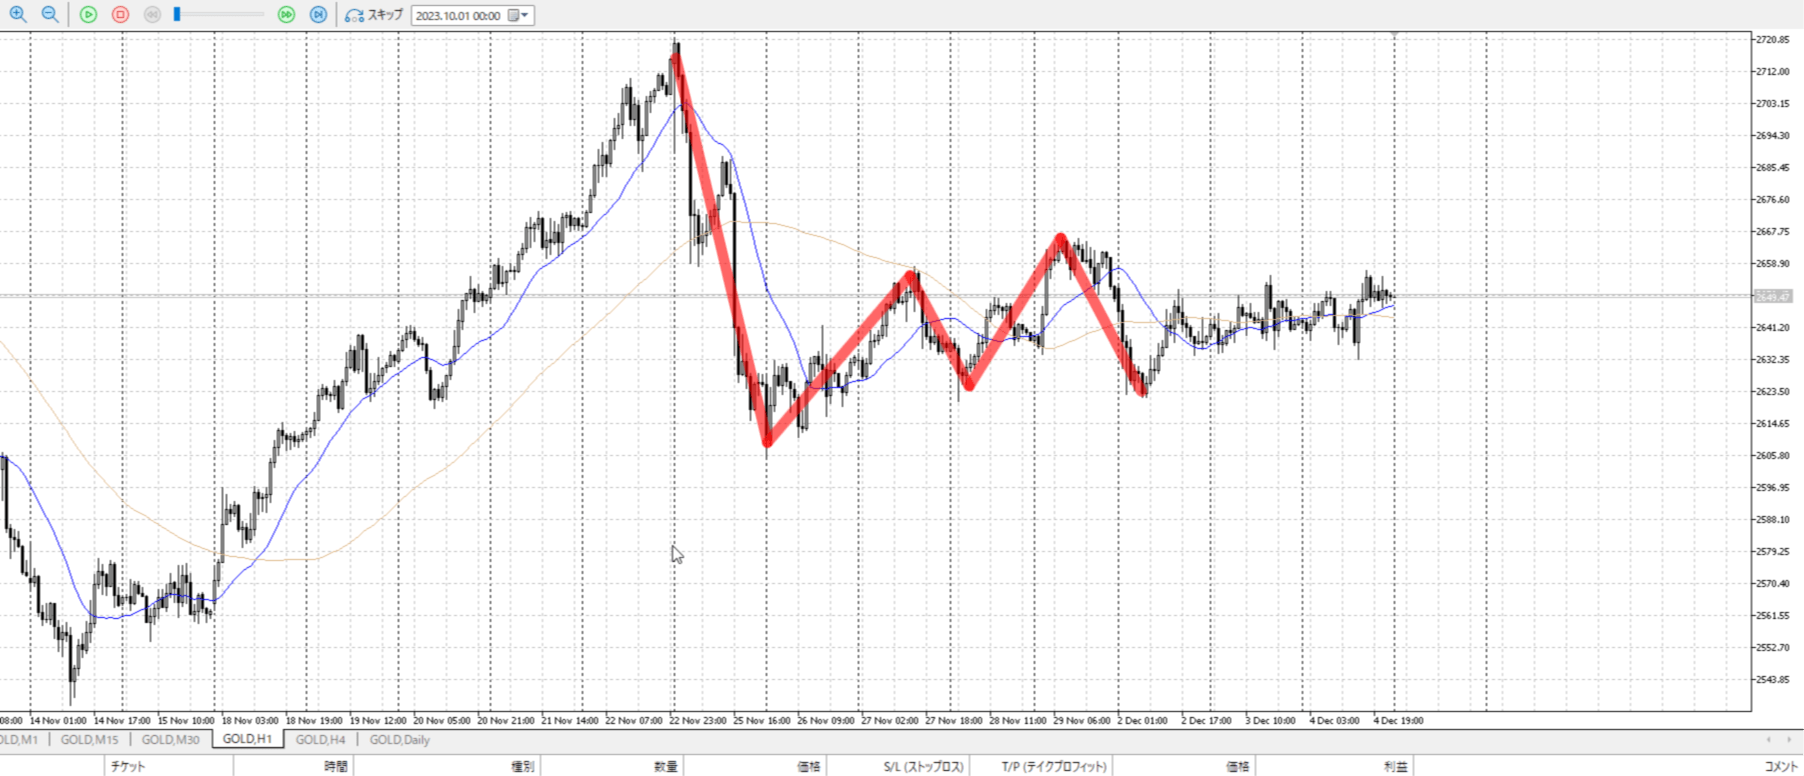Screen dimensions: 1804x776
Task: Select the GOLD,H1 chart tab
Action: click(x=247, y=740)
